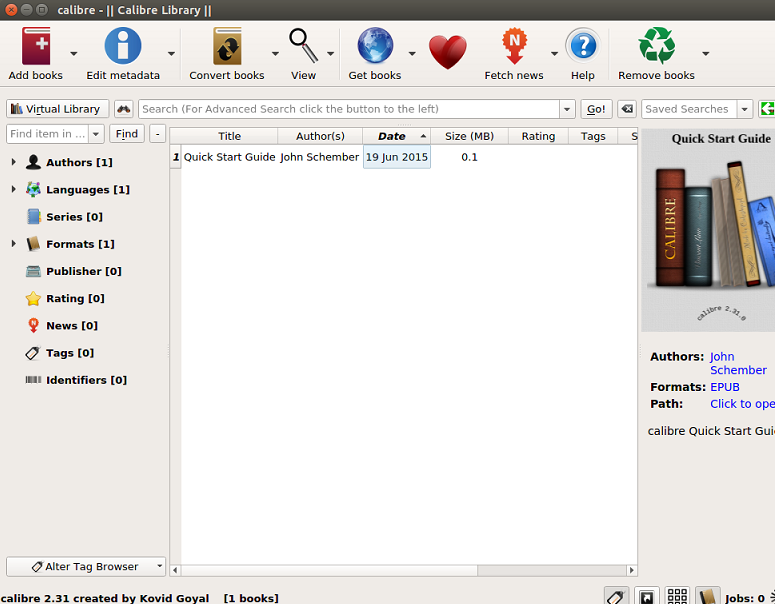Open advanced search binoculars icon
The image size is (775, 606).
[124, 109]
